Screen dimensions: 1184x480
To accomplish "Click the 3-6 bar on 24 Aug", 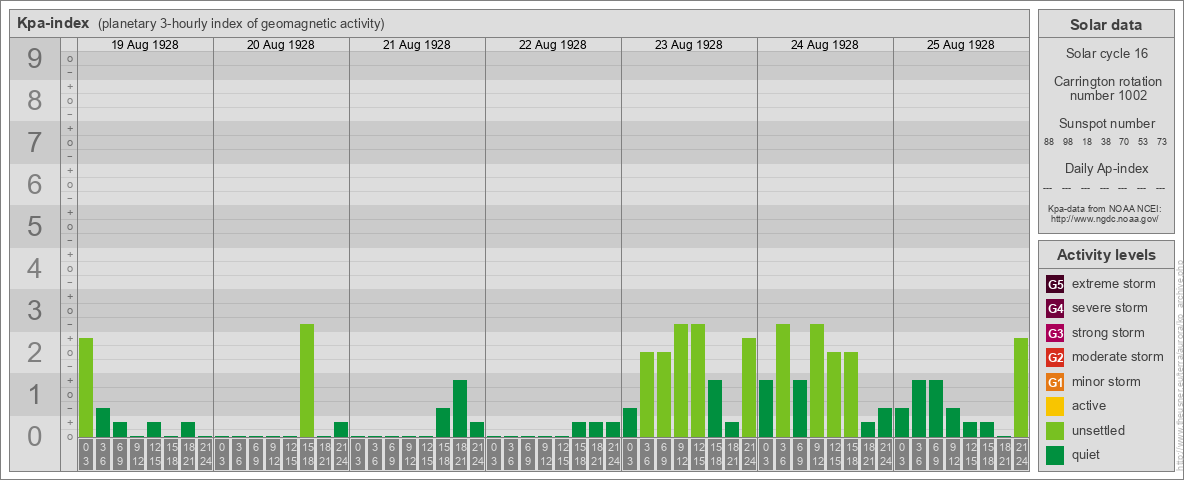I will coord(783,380).
